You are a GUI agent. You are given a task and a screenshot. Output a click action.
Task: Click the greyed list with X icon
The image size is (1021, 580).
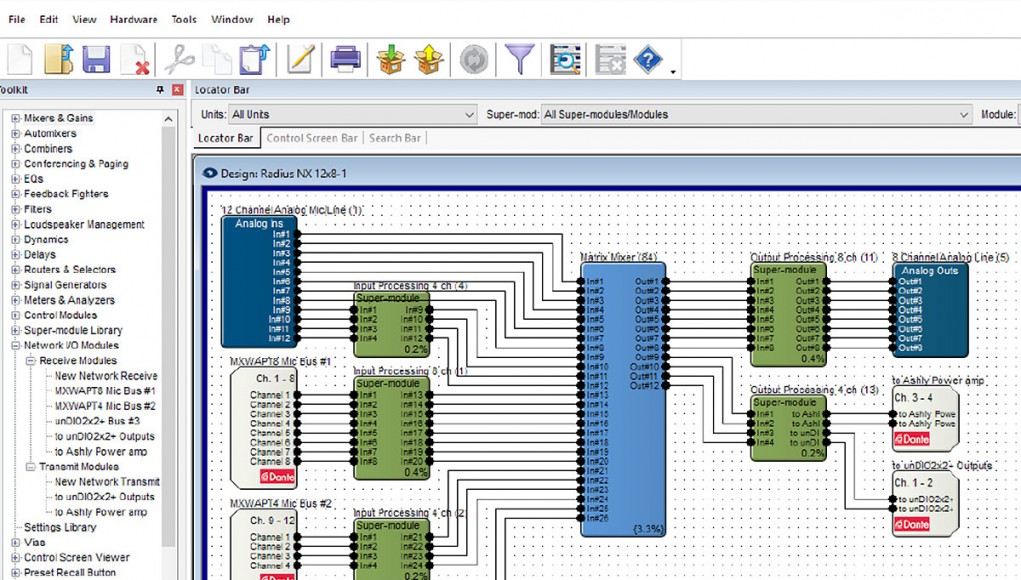(x=610, y=59)
